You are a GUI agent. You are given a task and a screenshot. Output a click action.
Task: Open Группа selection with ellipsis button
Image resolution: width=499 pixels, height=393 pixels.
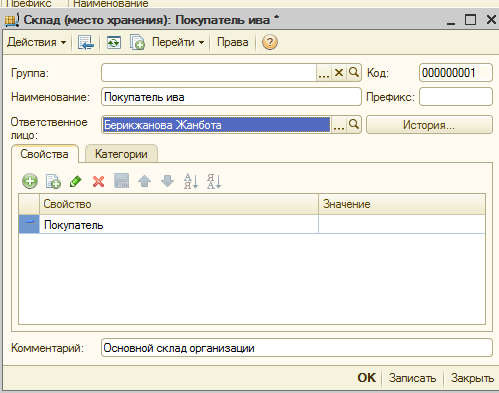324,73
